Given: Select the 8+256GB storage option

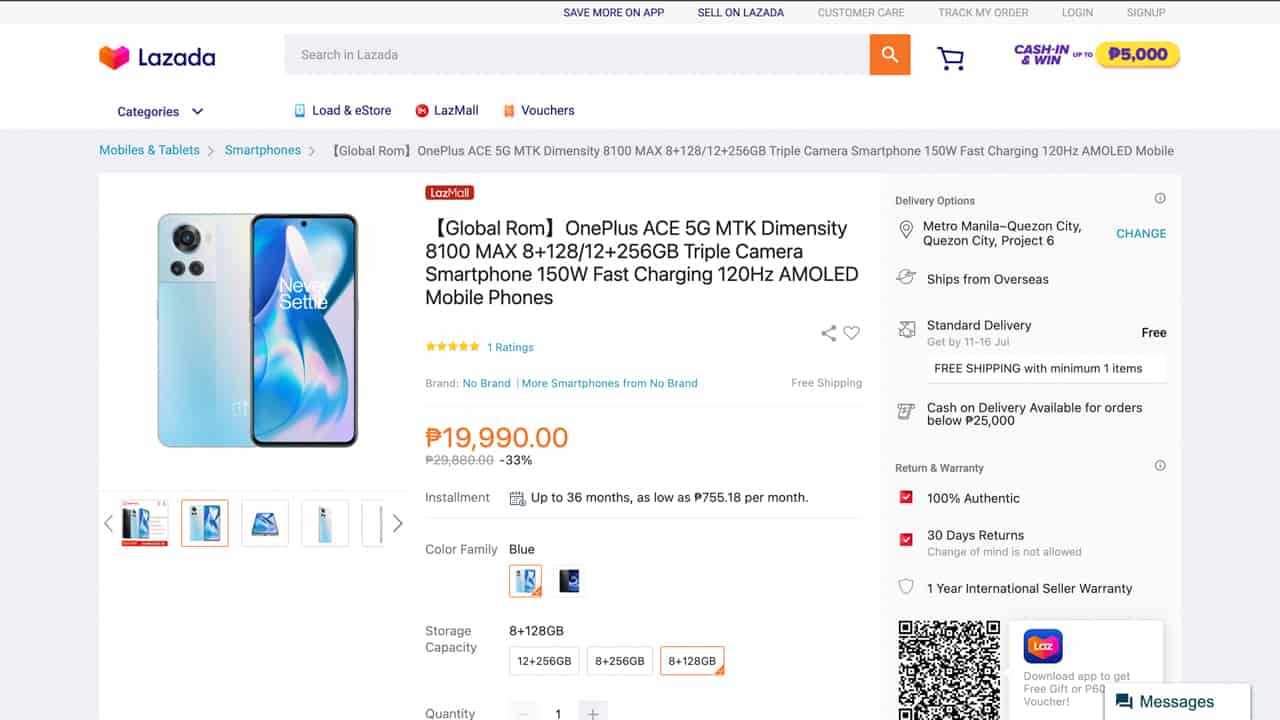Looking at the screenshot, I should pyautogui.click(x=619, y=660).
